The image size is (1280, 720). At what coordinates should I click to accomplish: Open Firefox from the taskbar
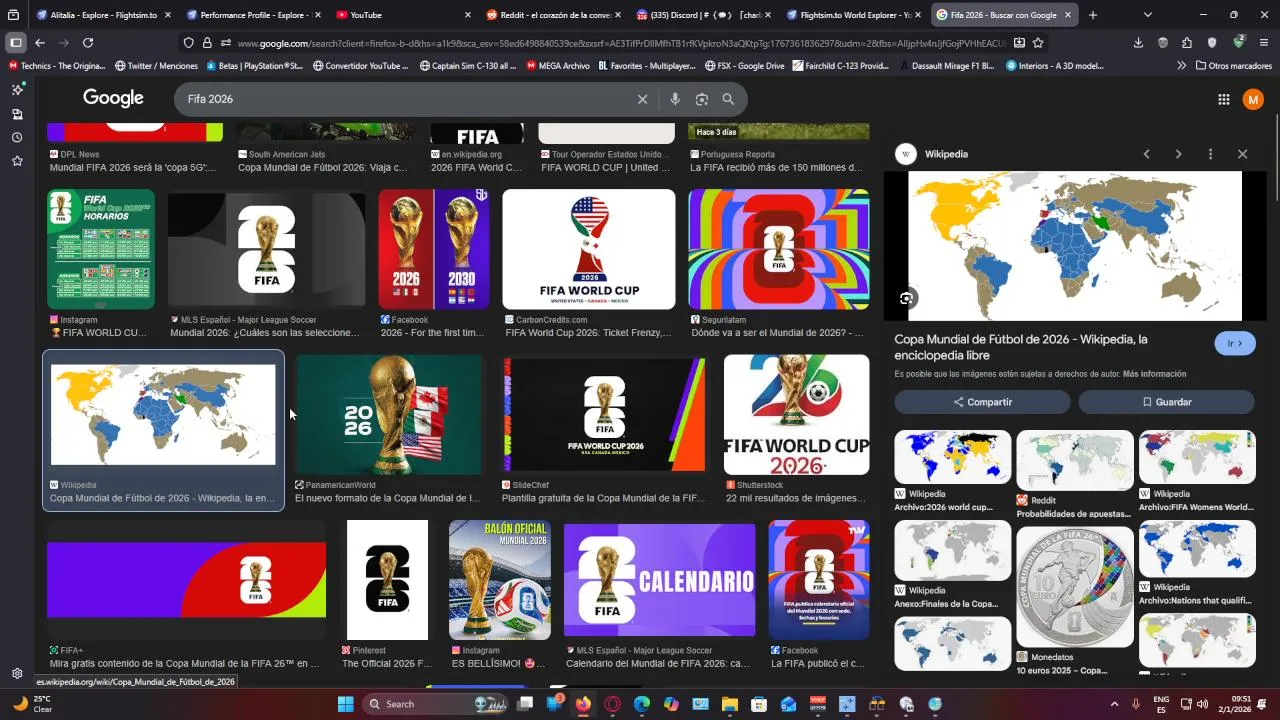coord(583,703)
